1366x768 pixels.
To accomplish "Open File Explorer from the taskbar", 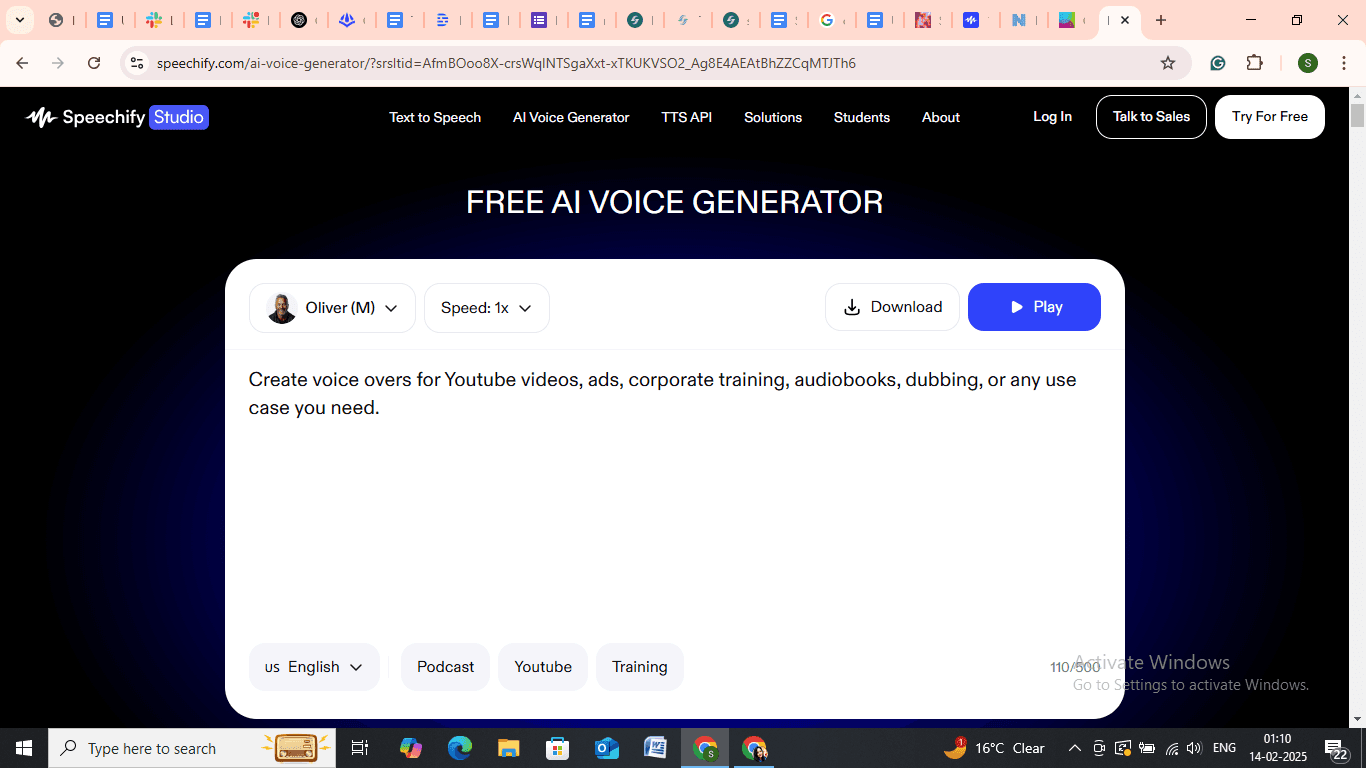I will pyautogui.click(x=509, y=748).
